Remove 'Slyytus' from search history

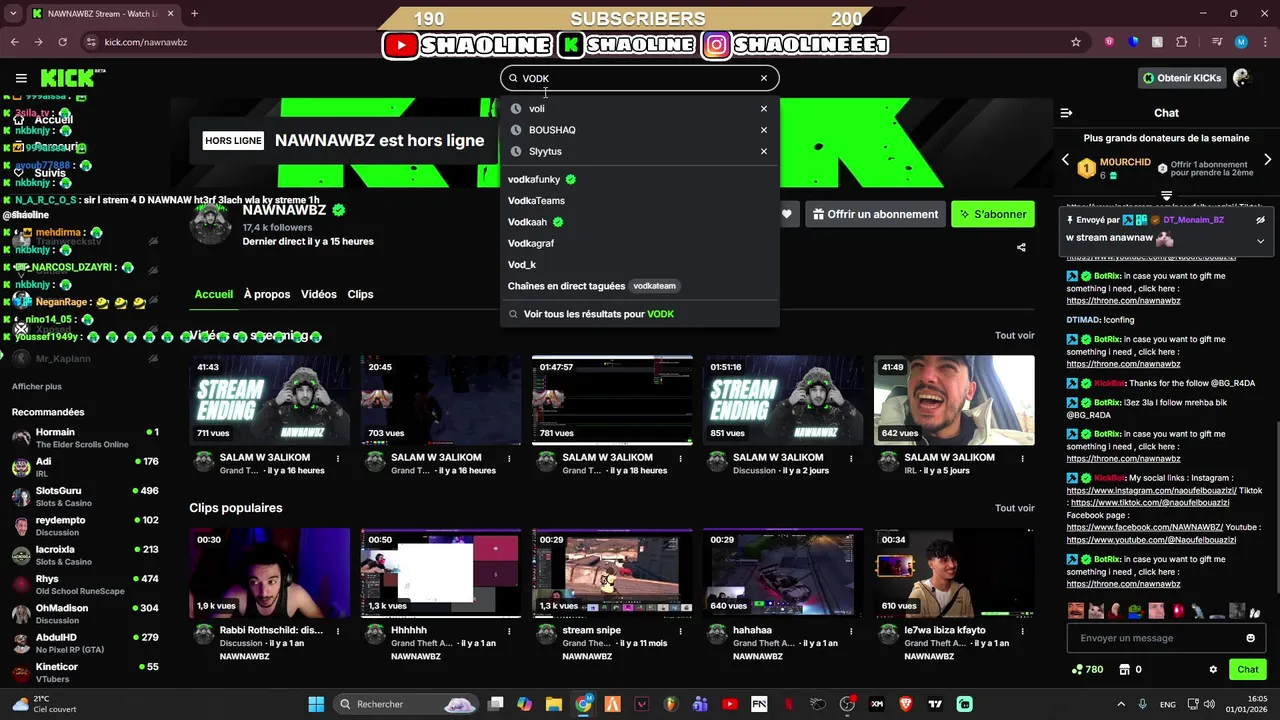pos(764,152)
